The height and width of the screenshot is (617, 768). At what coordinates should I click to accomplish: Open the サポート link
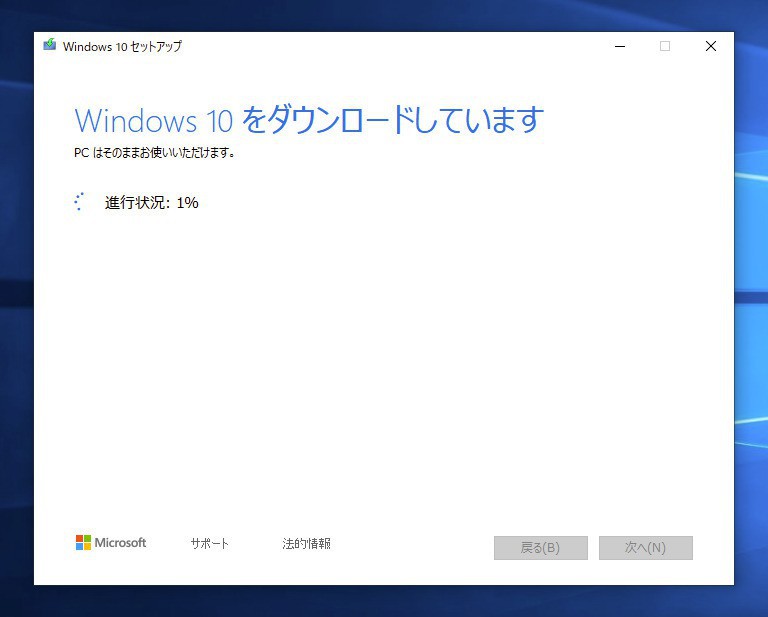(x=210, y=544)
